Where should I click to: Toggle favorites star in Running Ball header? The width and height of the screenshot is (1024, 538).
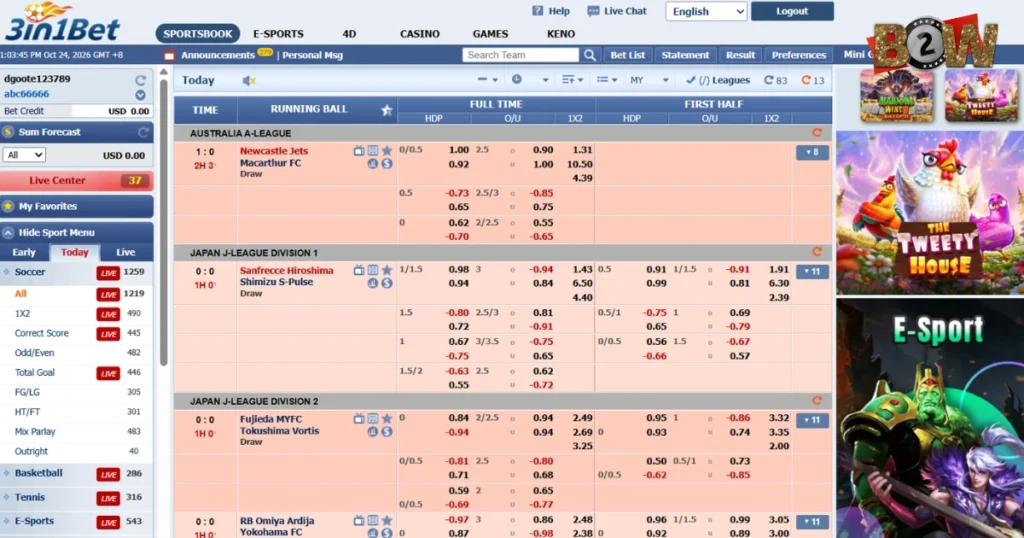pyautogui.click(x=387, y=110)
